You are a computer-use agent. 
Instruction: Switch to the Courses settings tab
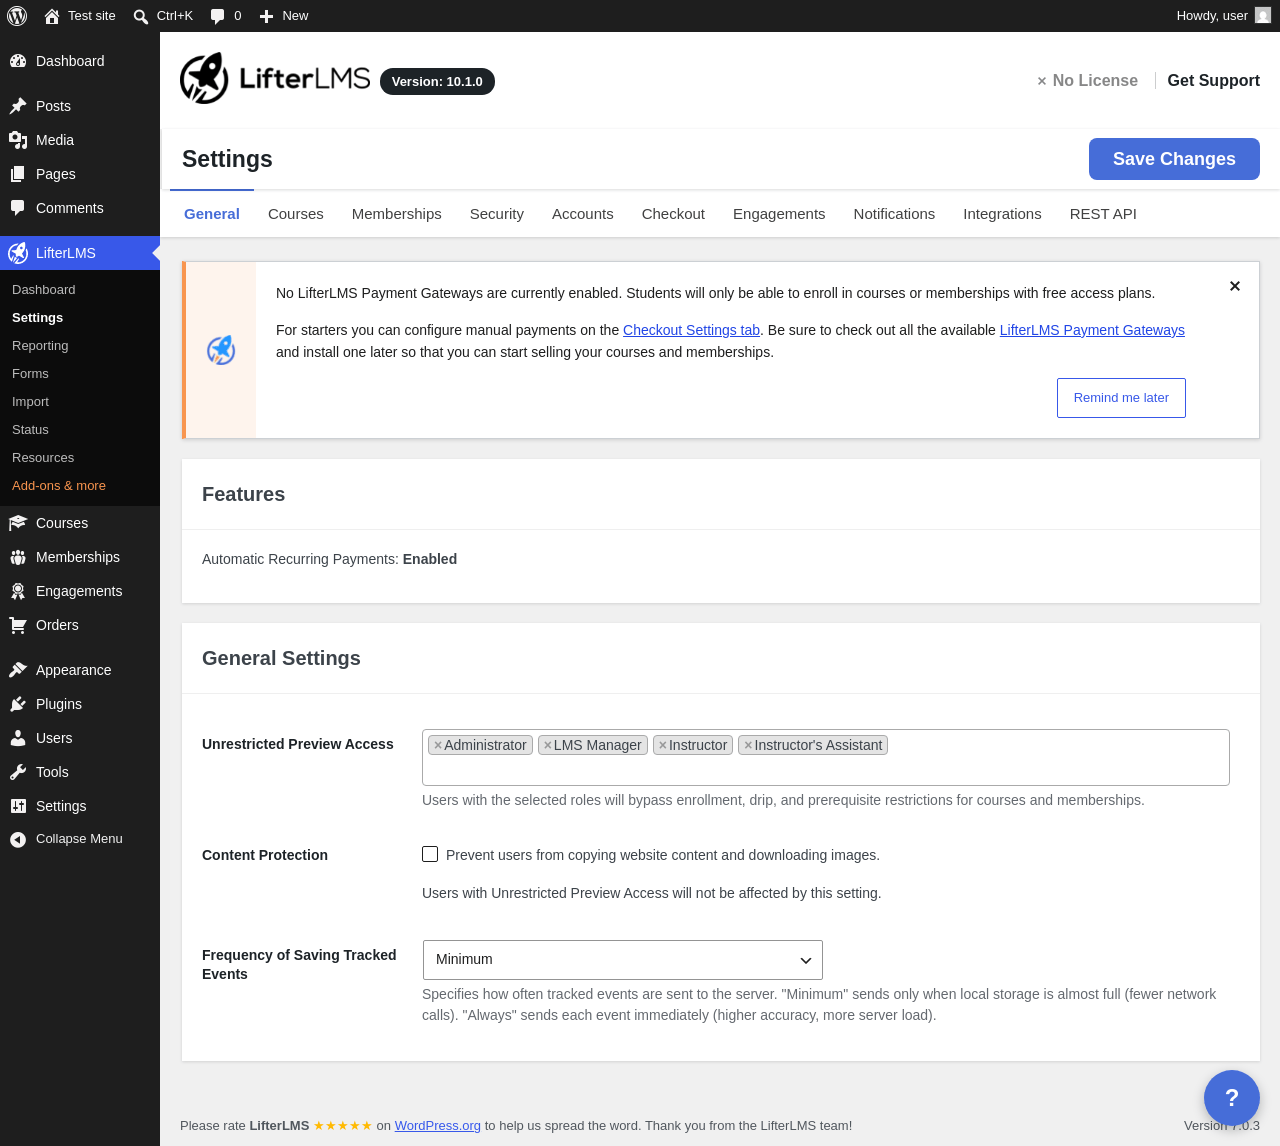click(x=296, y=214)
